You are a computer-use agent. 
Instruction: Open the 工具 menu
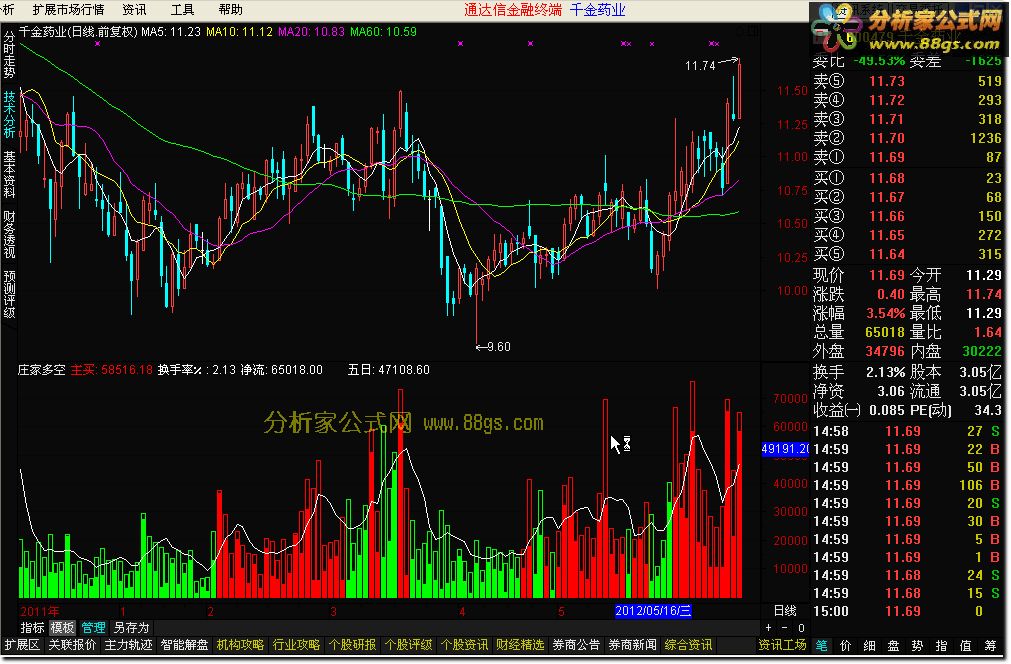pyautogui.click(x=182, y=10)
